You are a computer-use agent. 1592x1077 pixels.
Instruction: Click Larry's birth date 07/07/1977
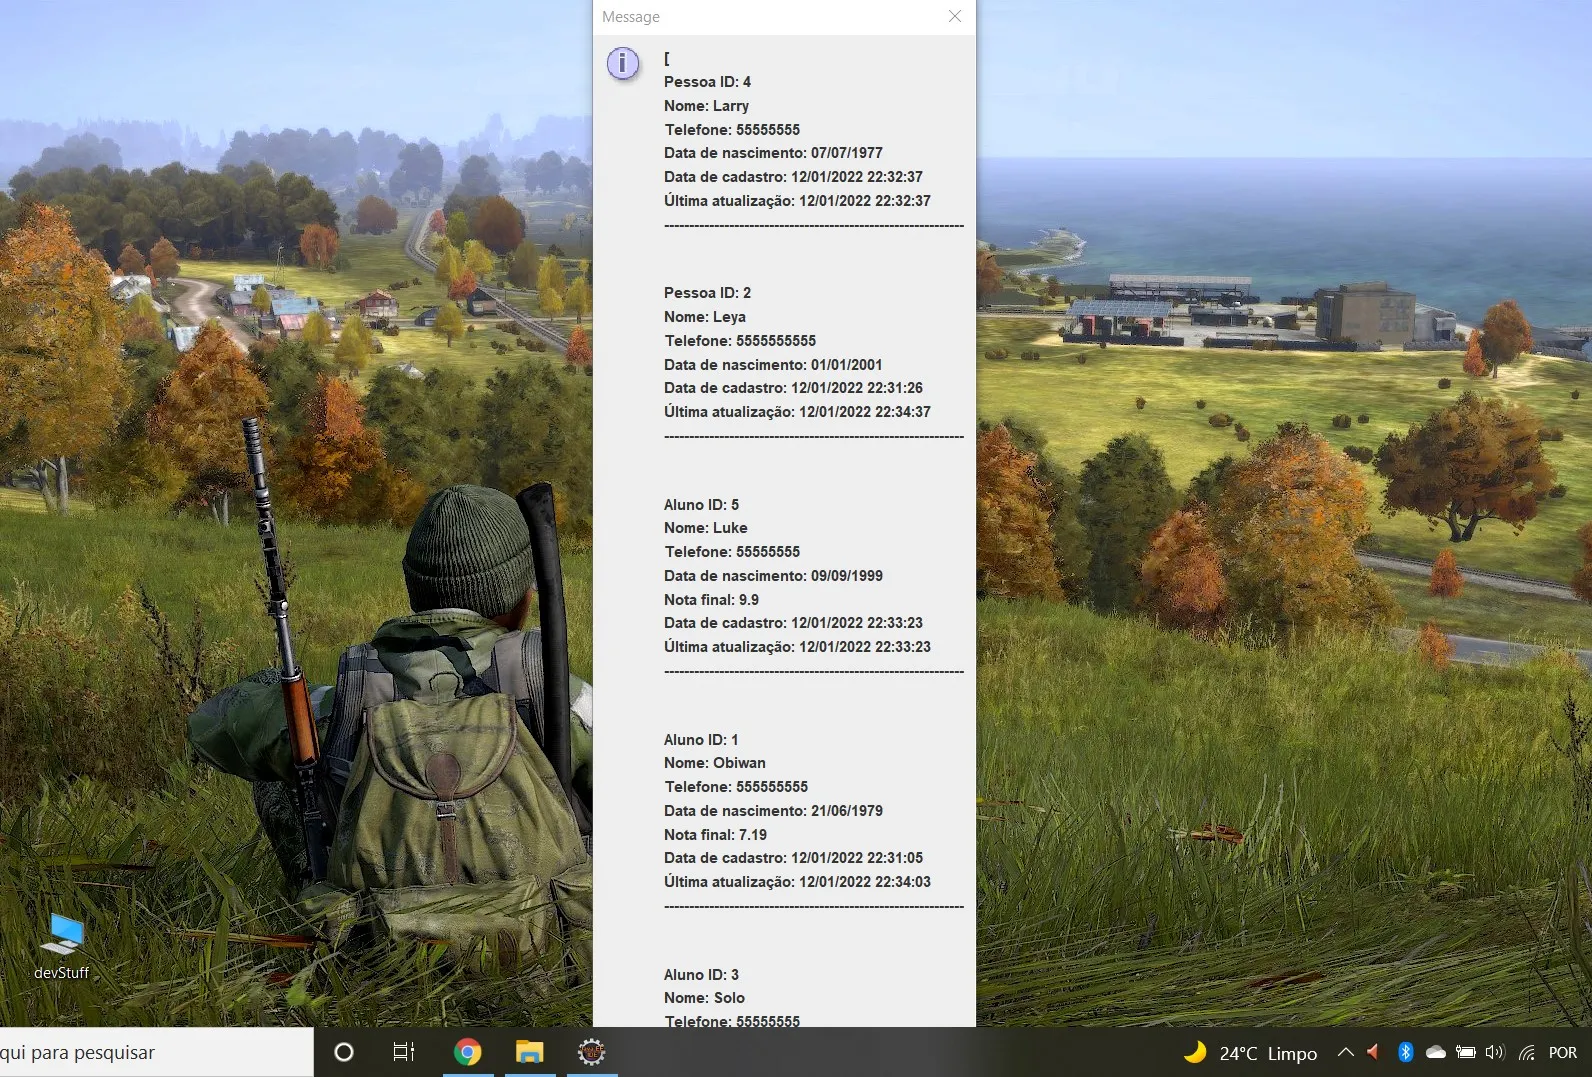coord(847,153)
